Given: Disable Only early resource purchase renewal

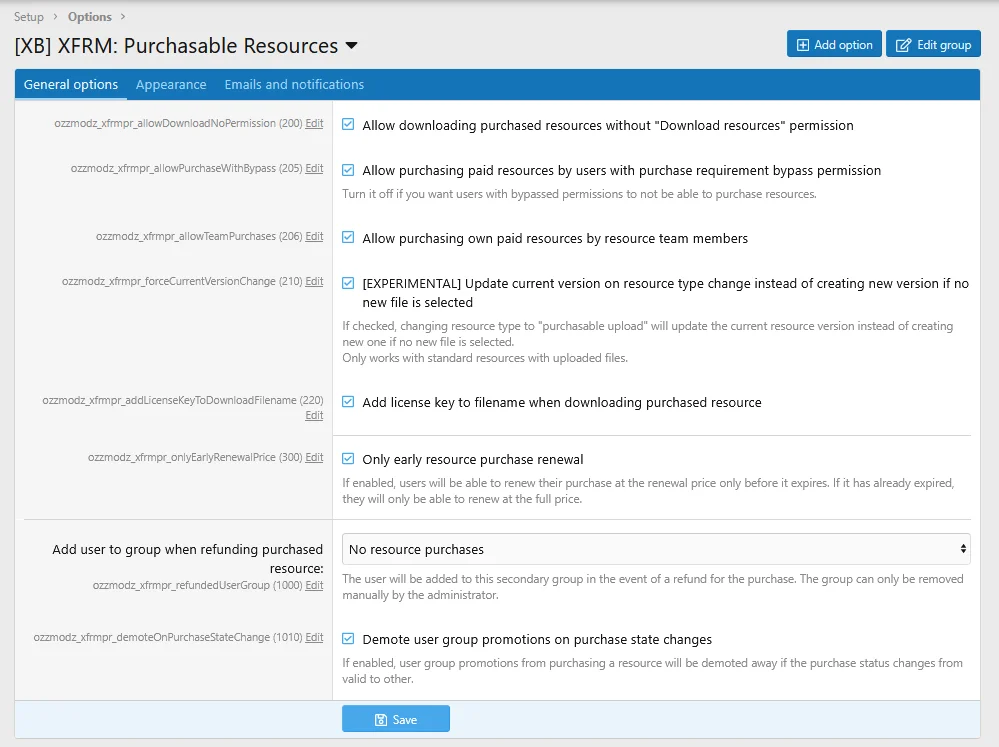Looking at the screenshot, I should click(348, 459).
